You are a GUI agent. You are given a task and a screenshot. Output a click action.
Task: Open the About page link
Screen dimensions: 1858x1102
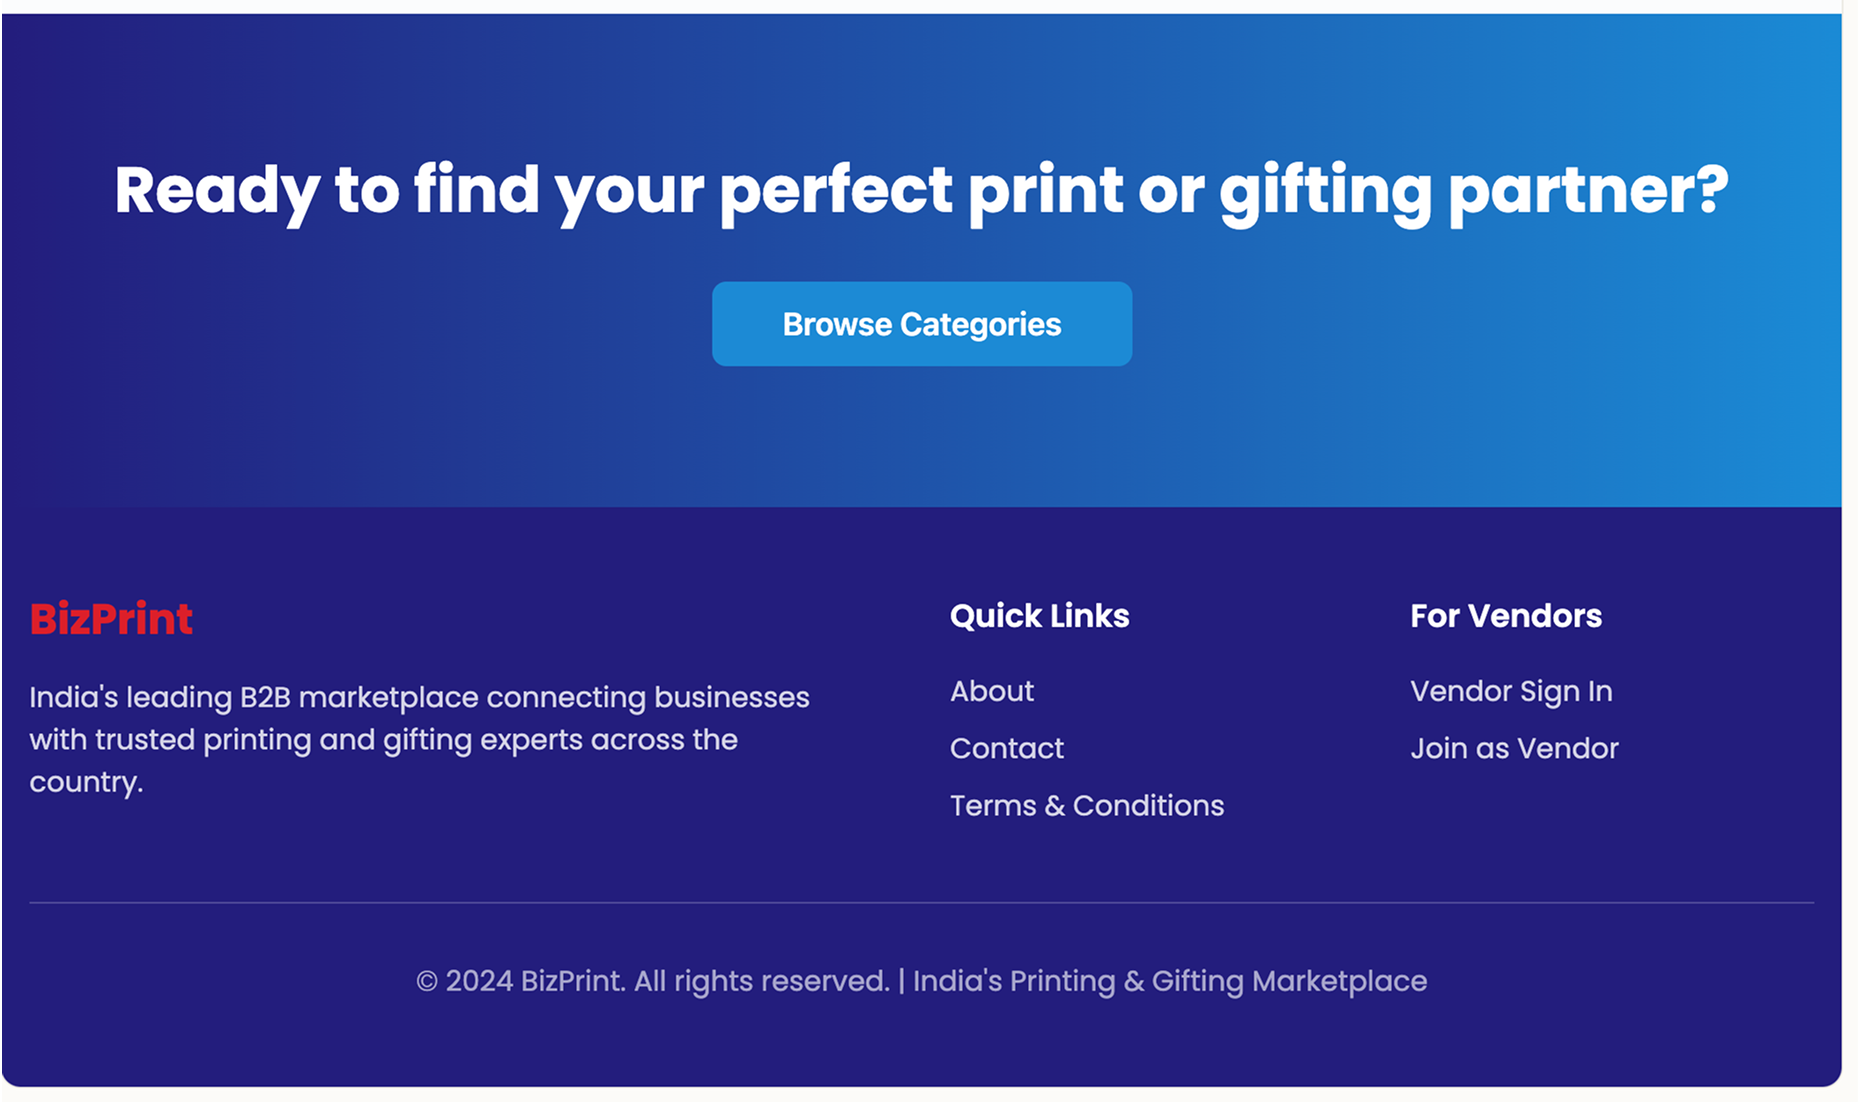(x=991, y=691)
